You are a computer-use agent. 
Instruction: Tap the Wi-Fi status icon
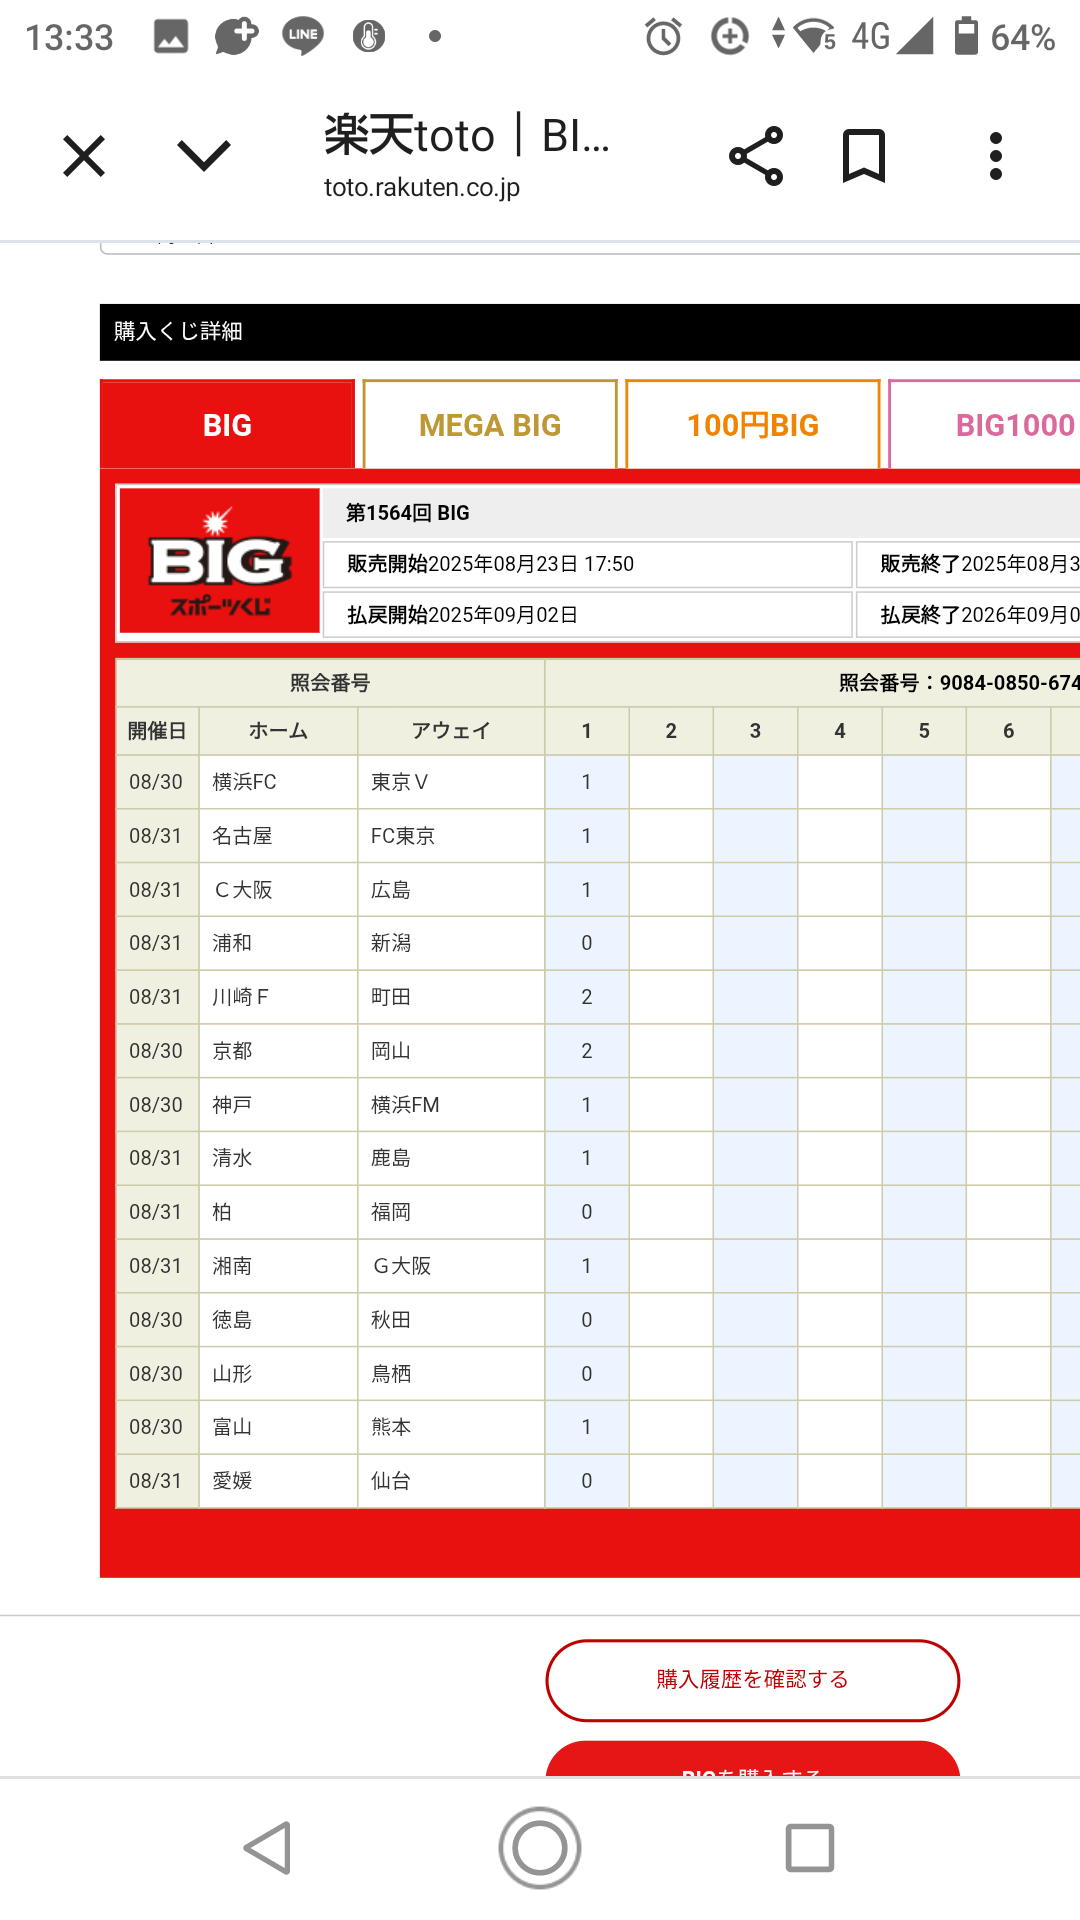[x=814, y=37]
